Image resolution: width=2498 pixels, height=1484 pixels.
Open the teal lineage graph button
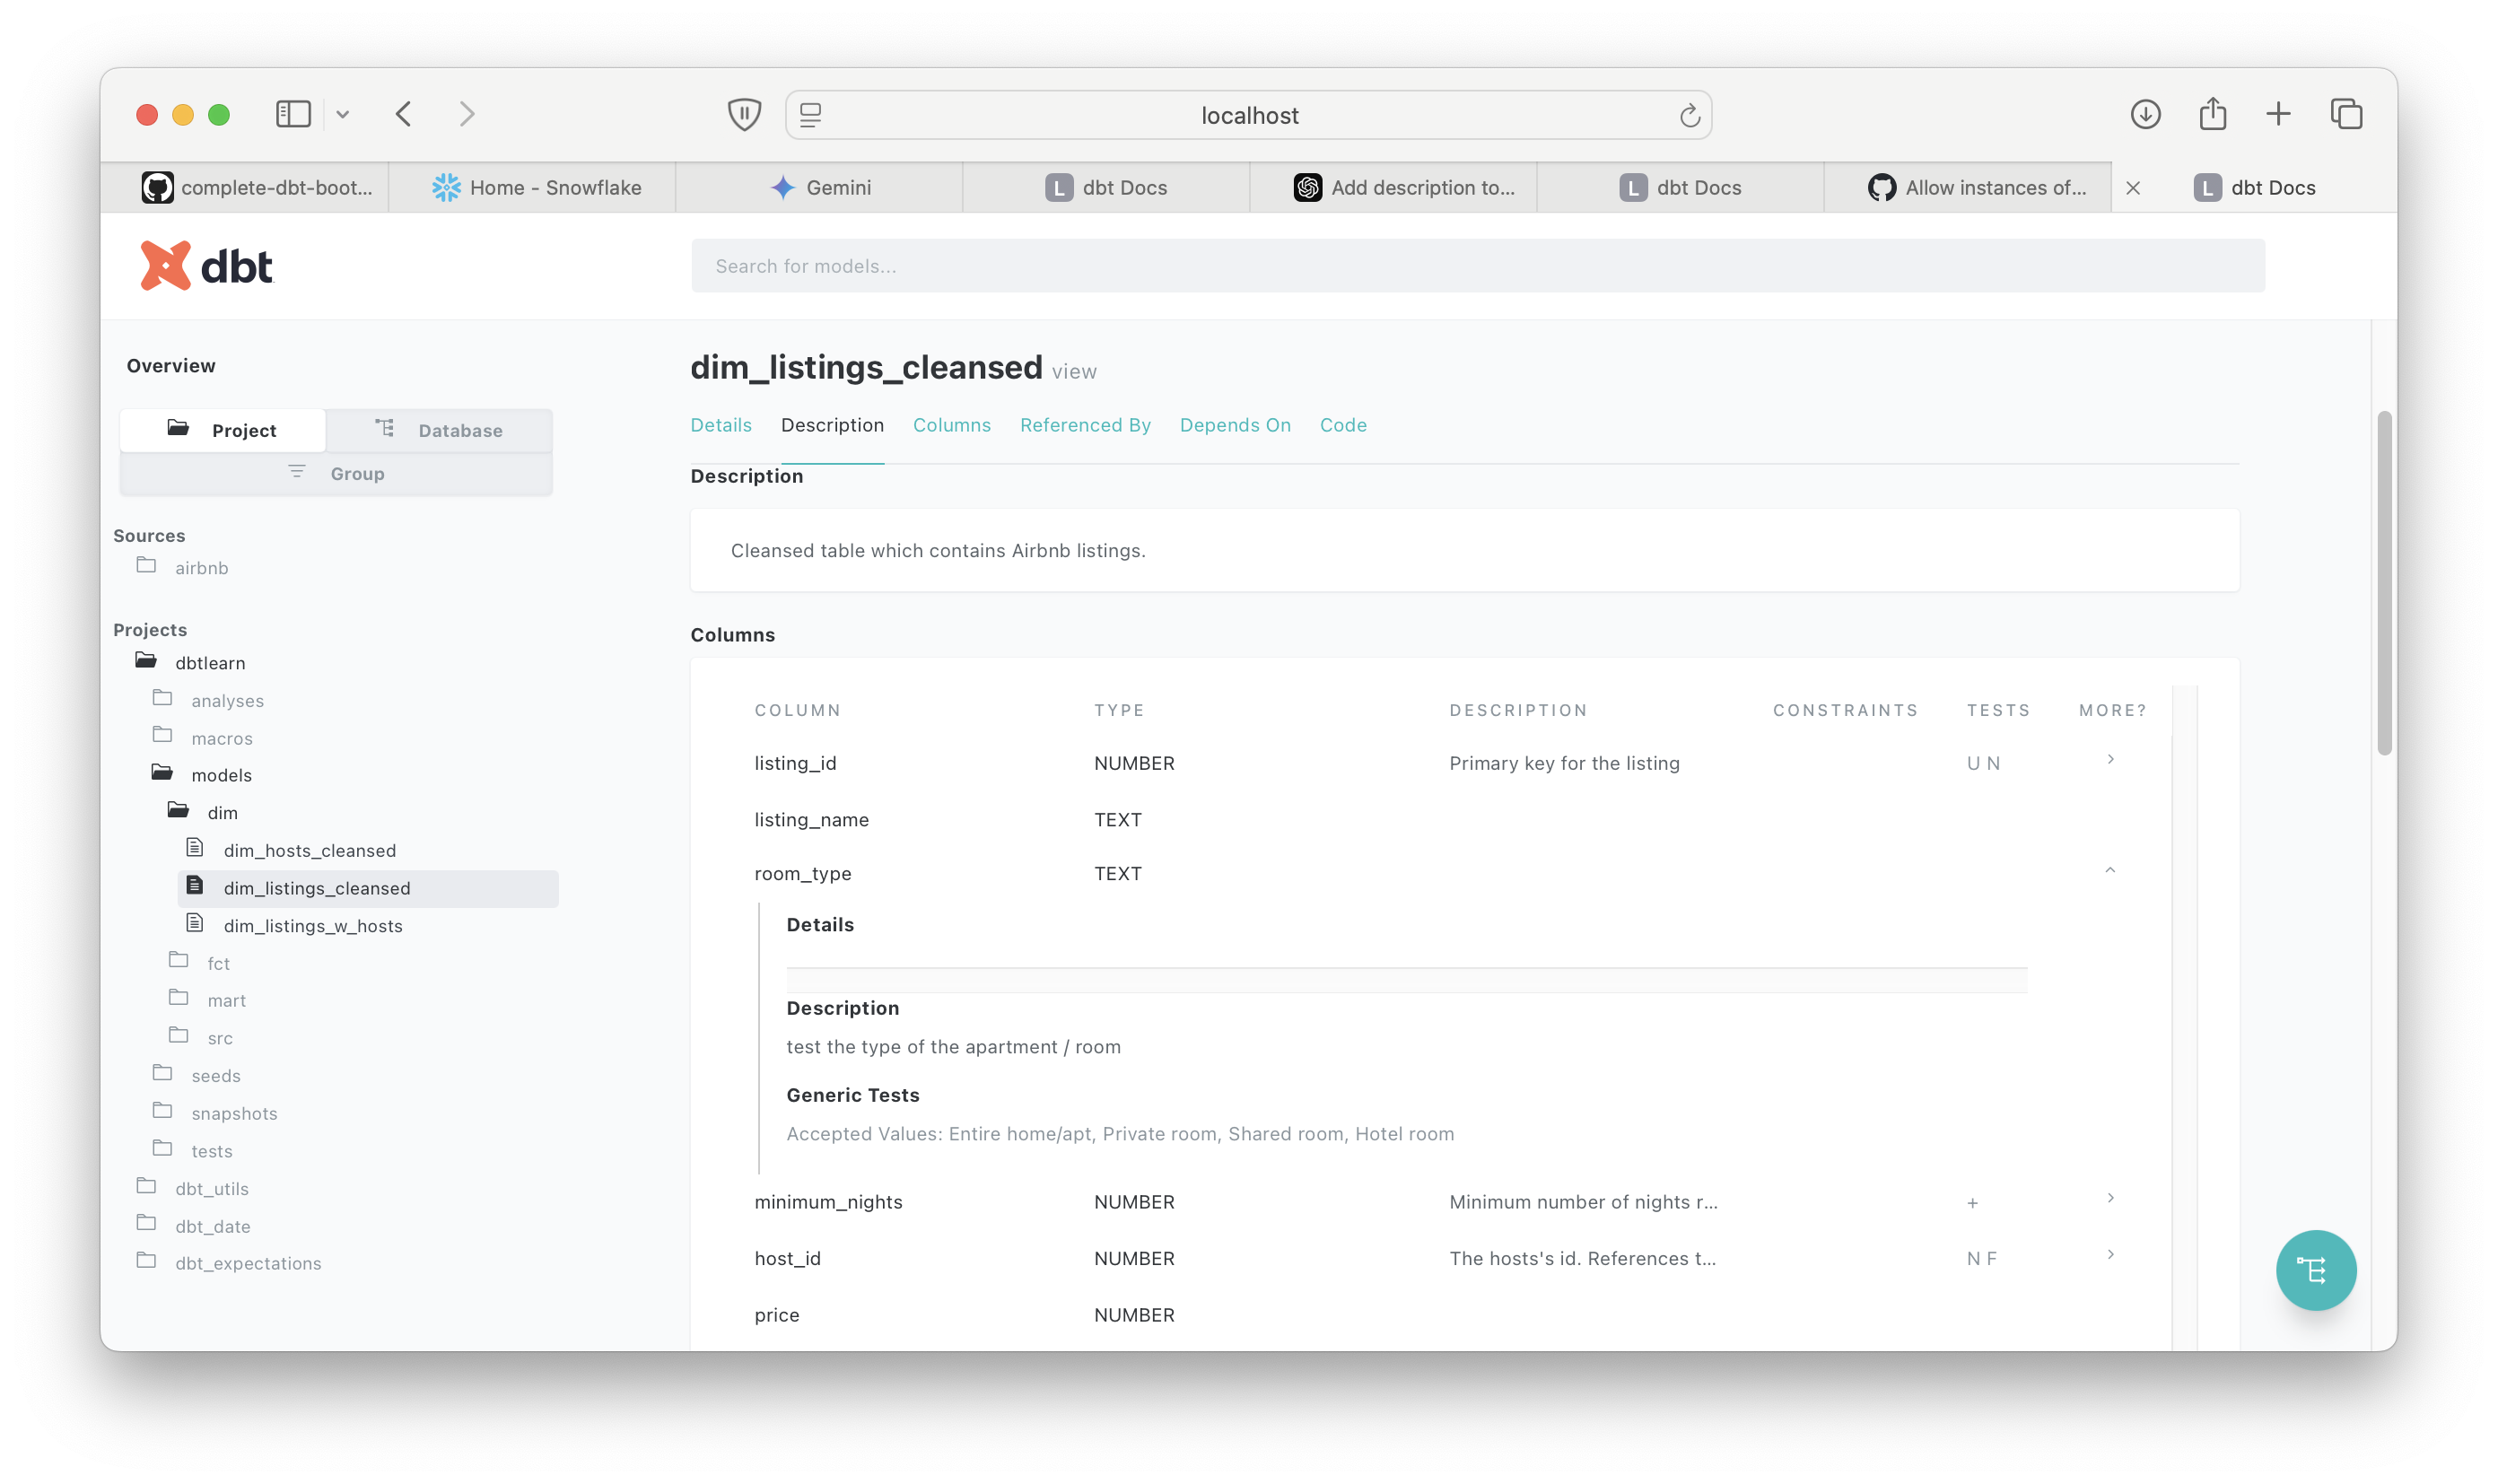(x=2315, y=1269)
